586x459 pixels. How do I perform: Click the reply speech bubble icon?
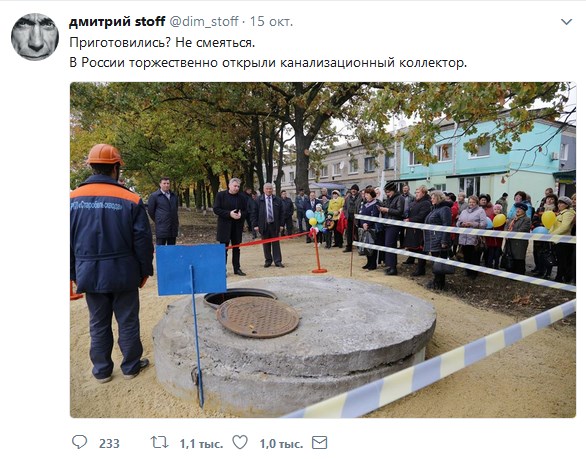coord(79,442)
